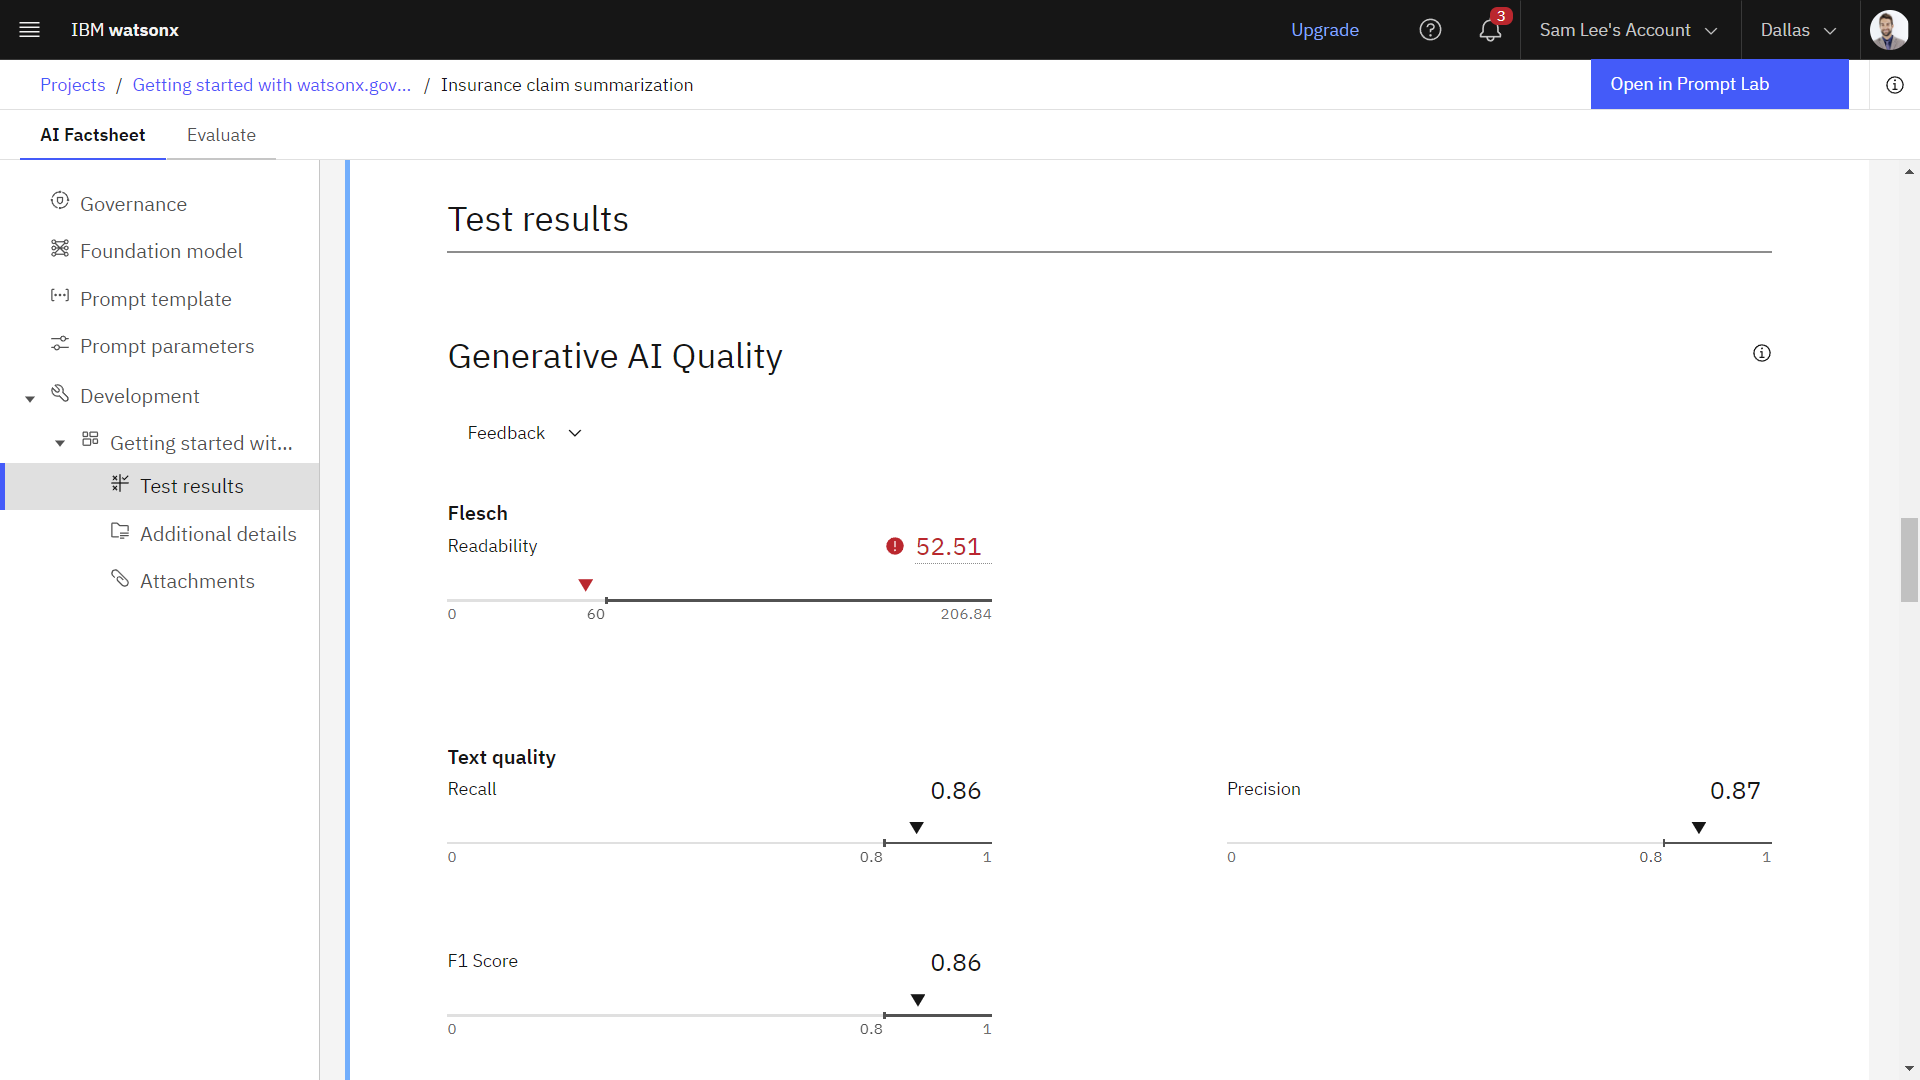The image size is (1920, 1080).
Task: Click the AI Factsheet info circle icon
Action: point(1895,84)
